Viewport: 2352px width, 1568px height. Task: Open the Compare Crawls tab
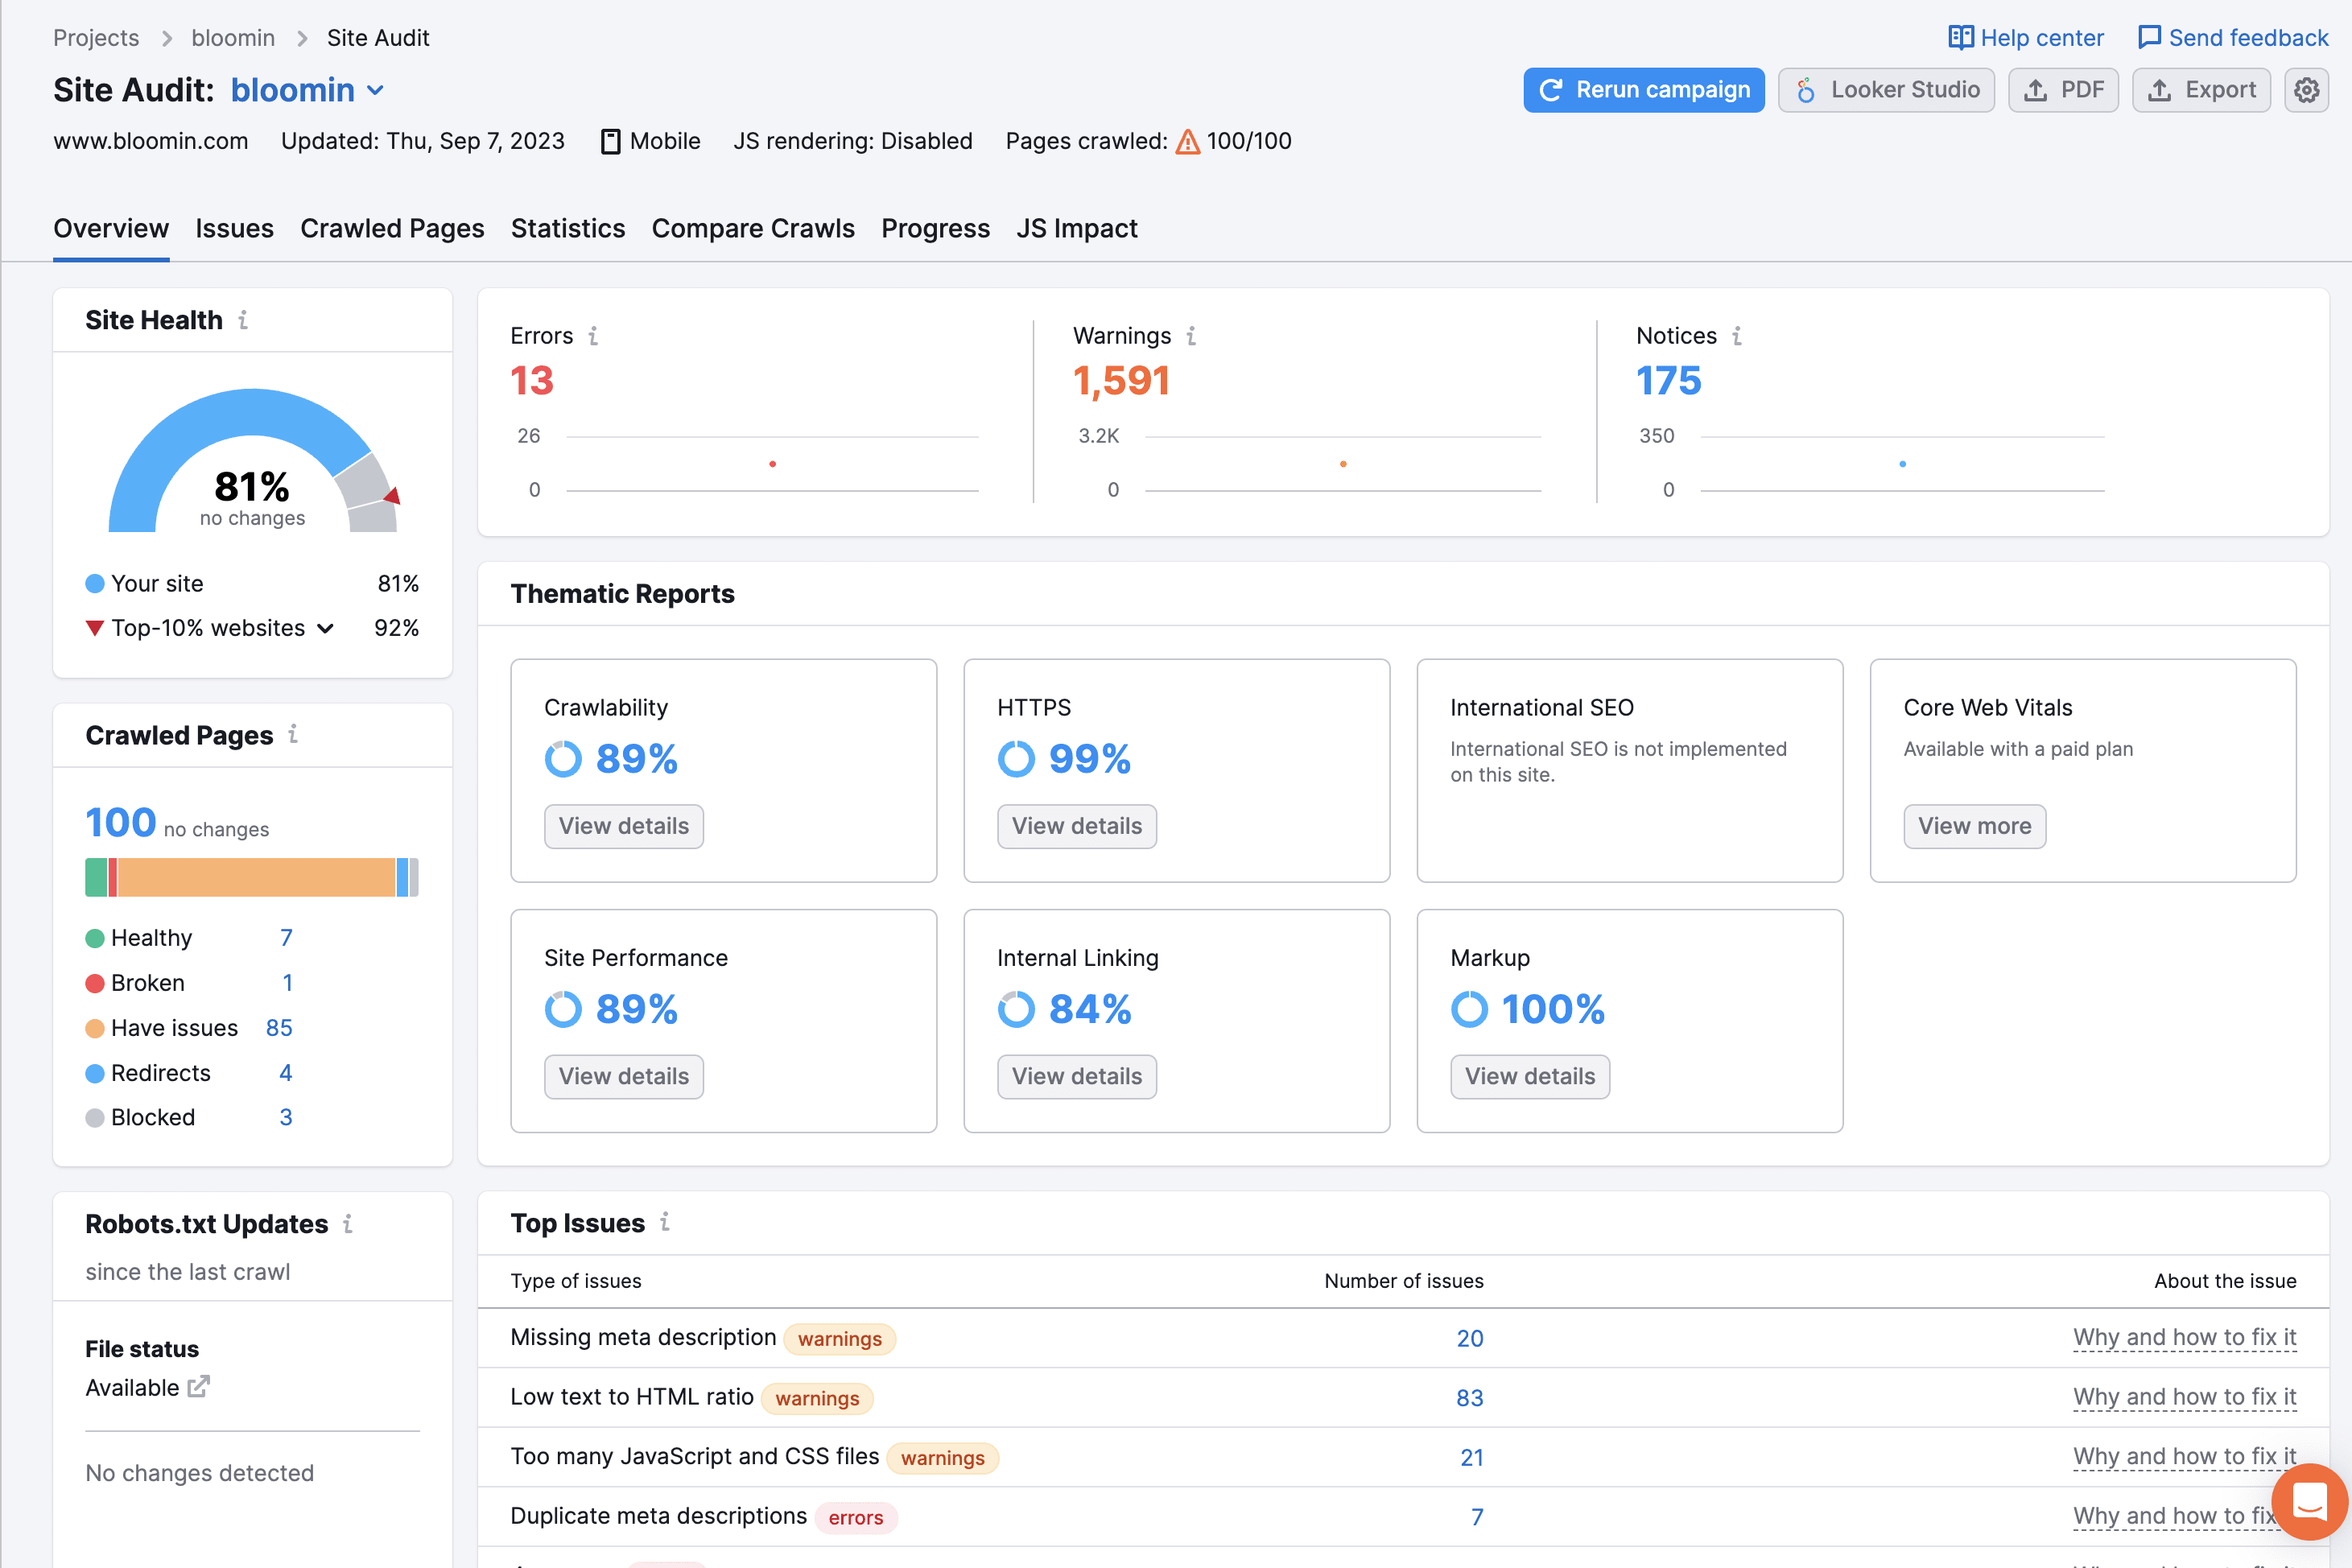tap(753, 228)
